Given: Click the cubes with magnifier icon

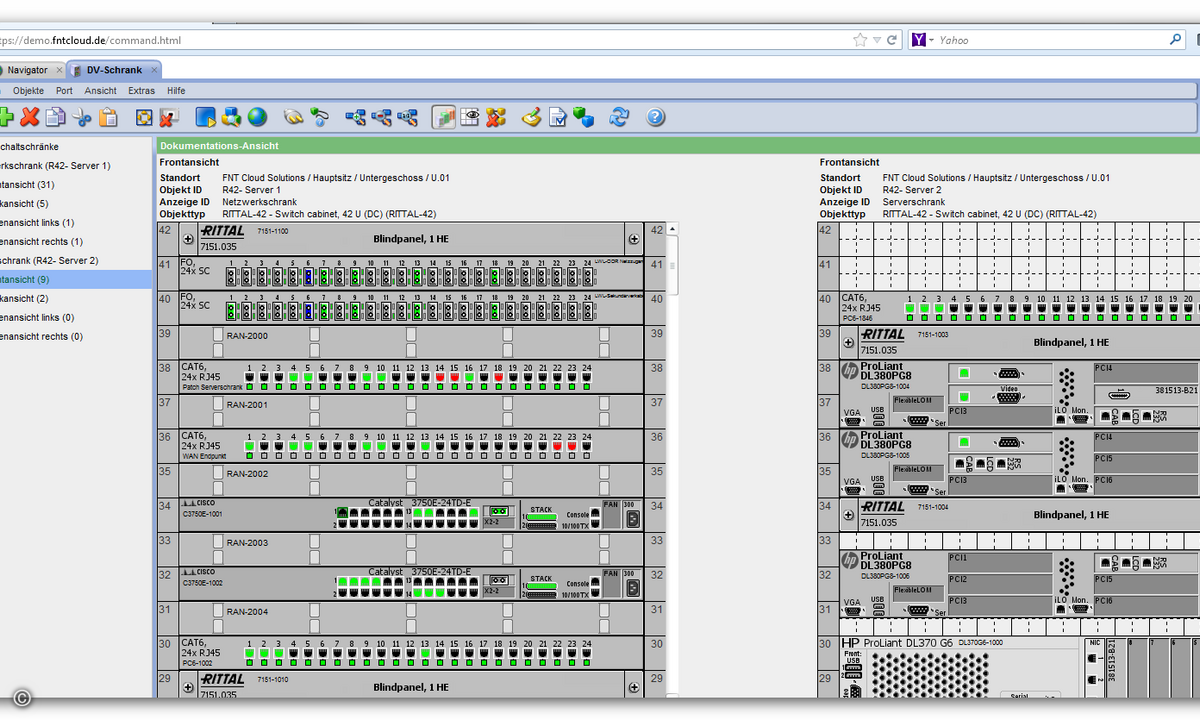Looking at the screenshot, I should coord(232,117).
